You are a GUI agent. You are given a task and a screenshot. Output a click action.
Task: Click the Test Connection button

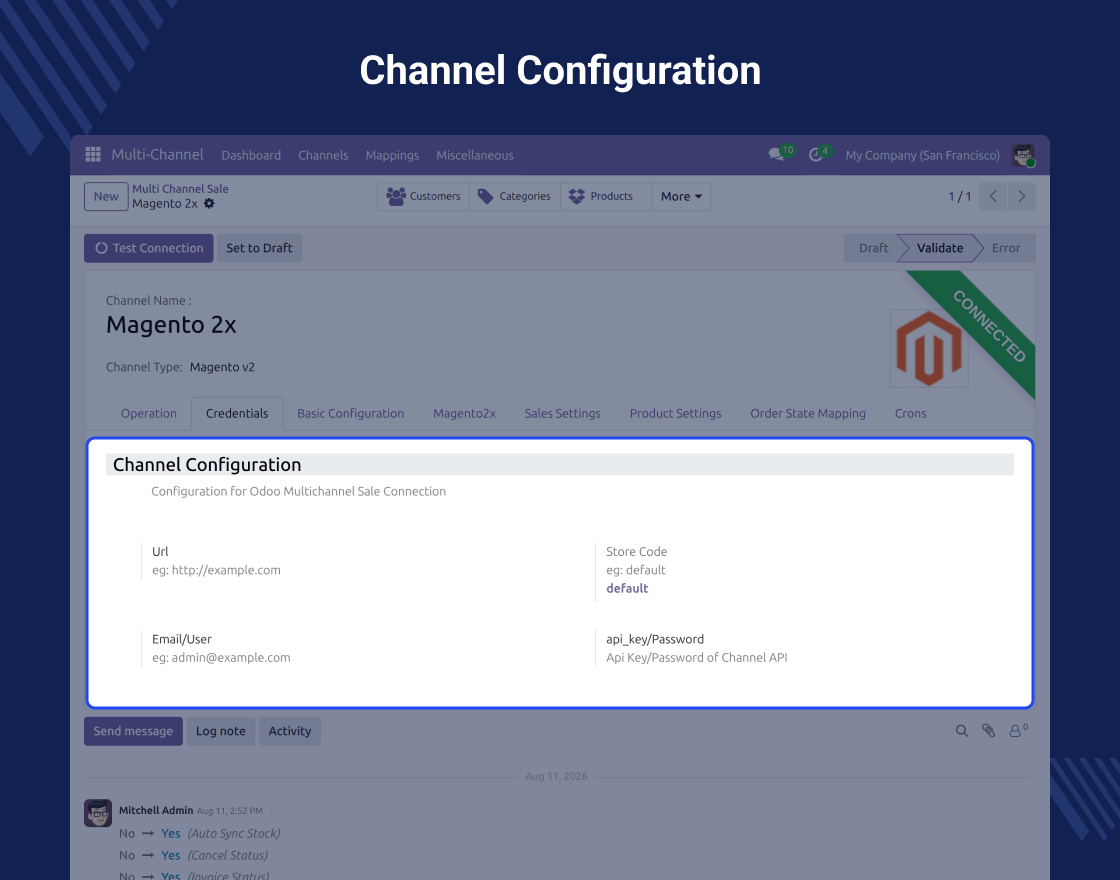click(x=149, y=248)
